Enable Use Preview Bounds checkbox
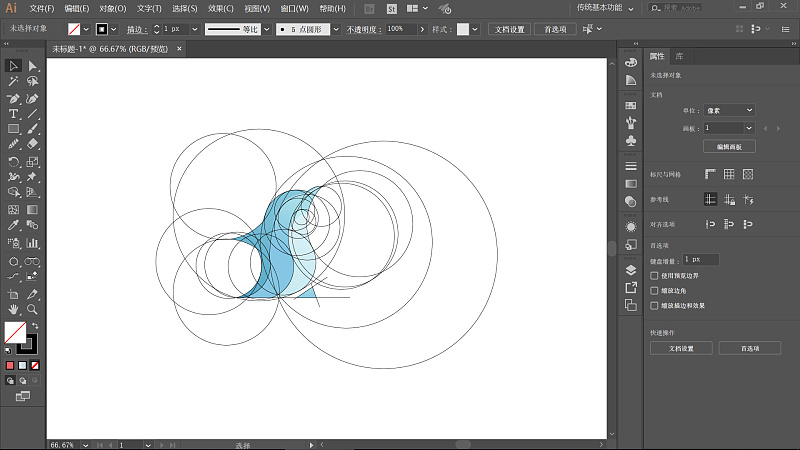Viewport: 800px width, 450px height. click(x=654, y=276)
